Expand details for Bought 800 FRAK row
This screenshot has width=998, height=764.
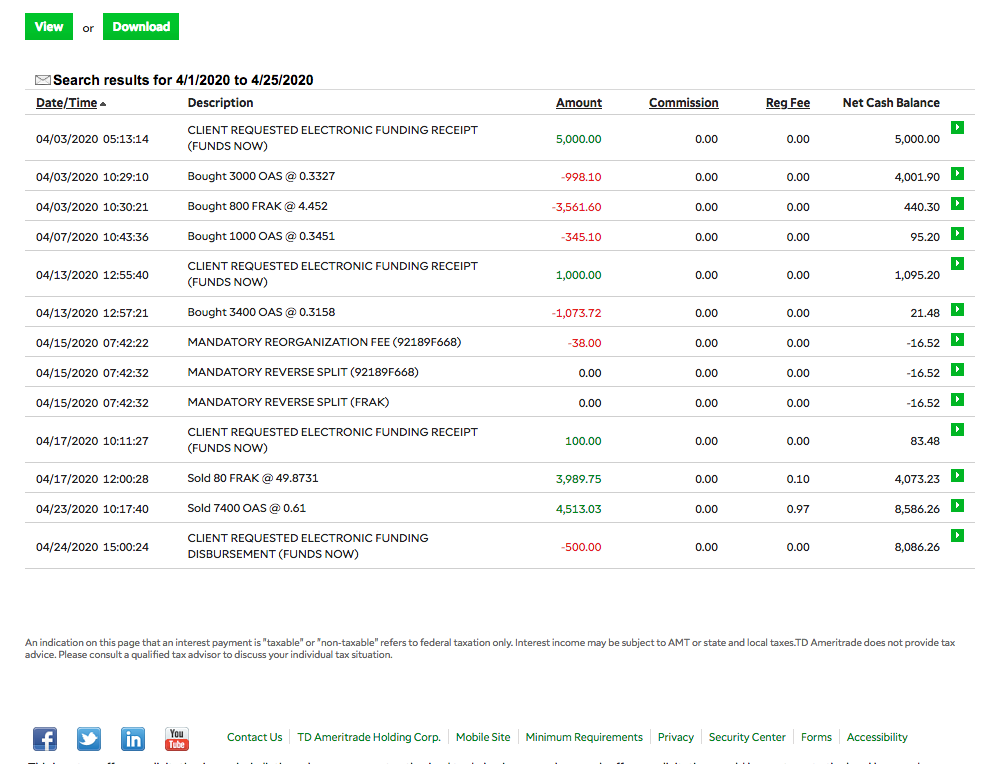(957, 204)
